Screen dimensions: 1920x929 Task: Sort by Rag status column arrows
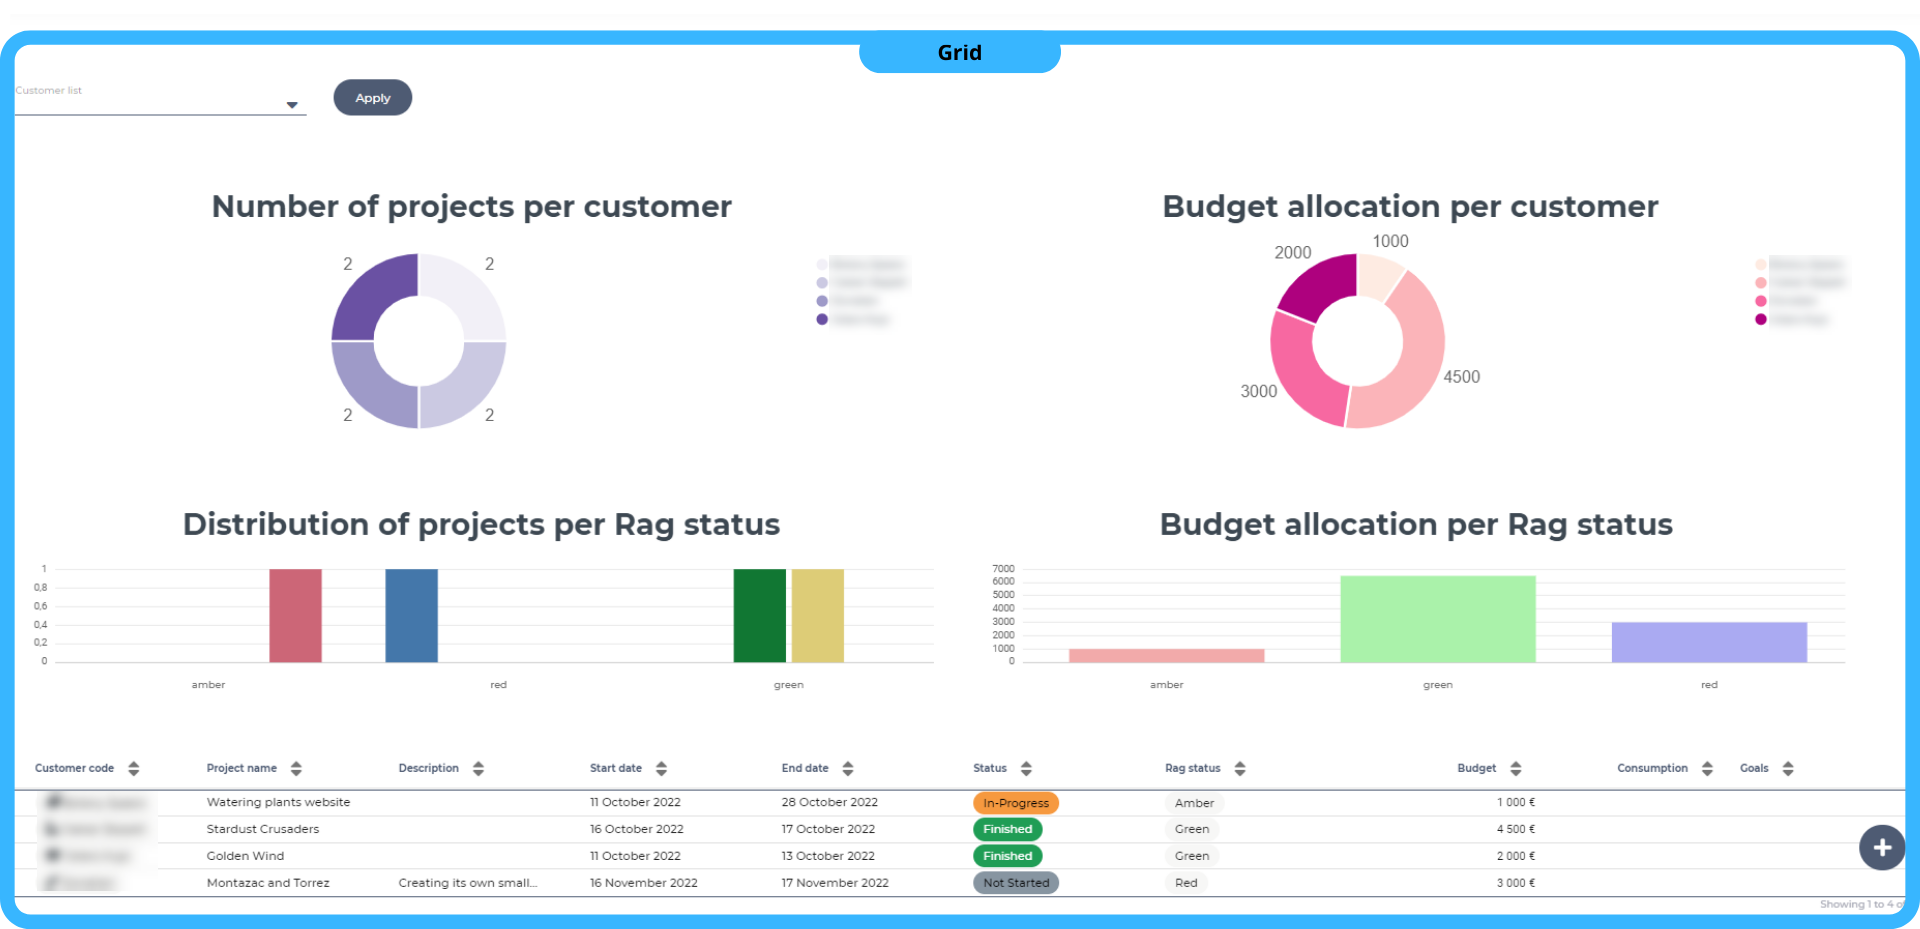(1240, 768)
